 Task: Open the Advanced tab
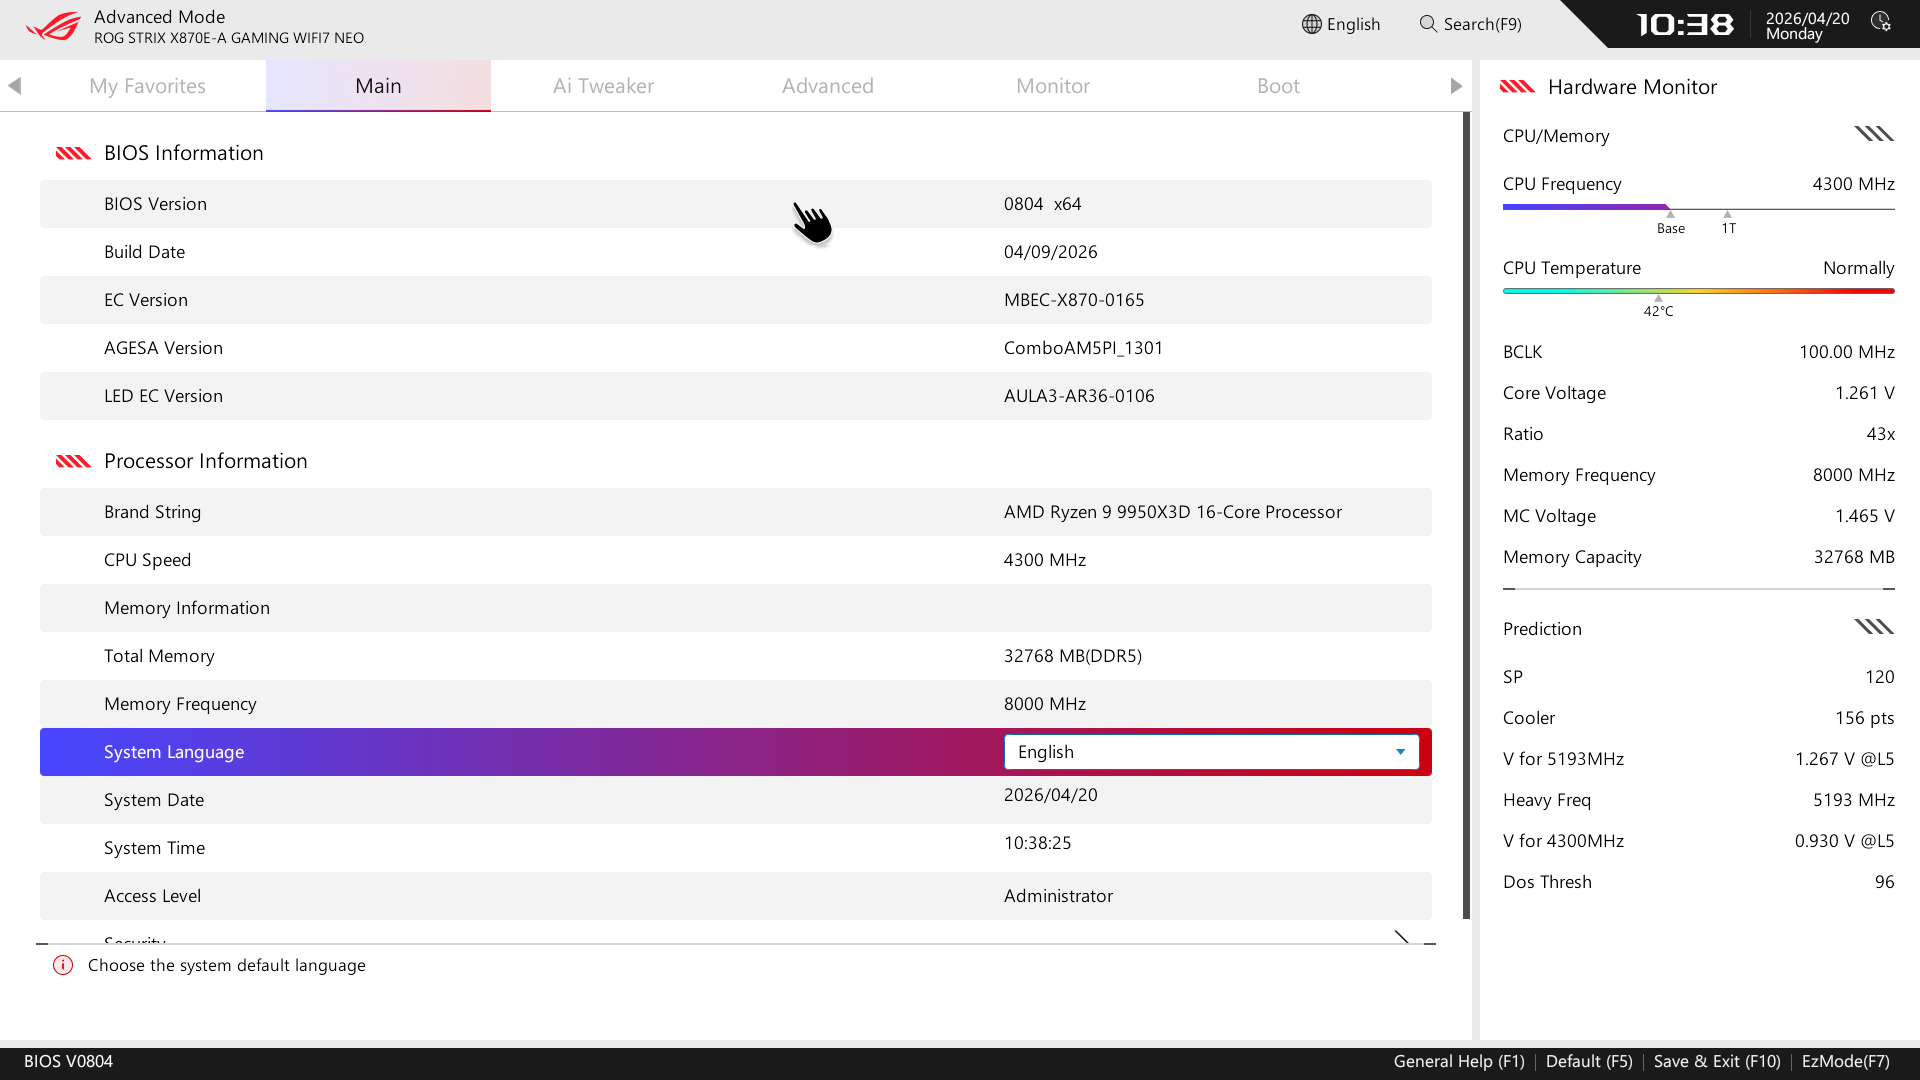coord(827,86)
